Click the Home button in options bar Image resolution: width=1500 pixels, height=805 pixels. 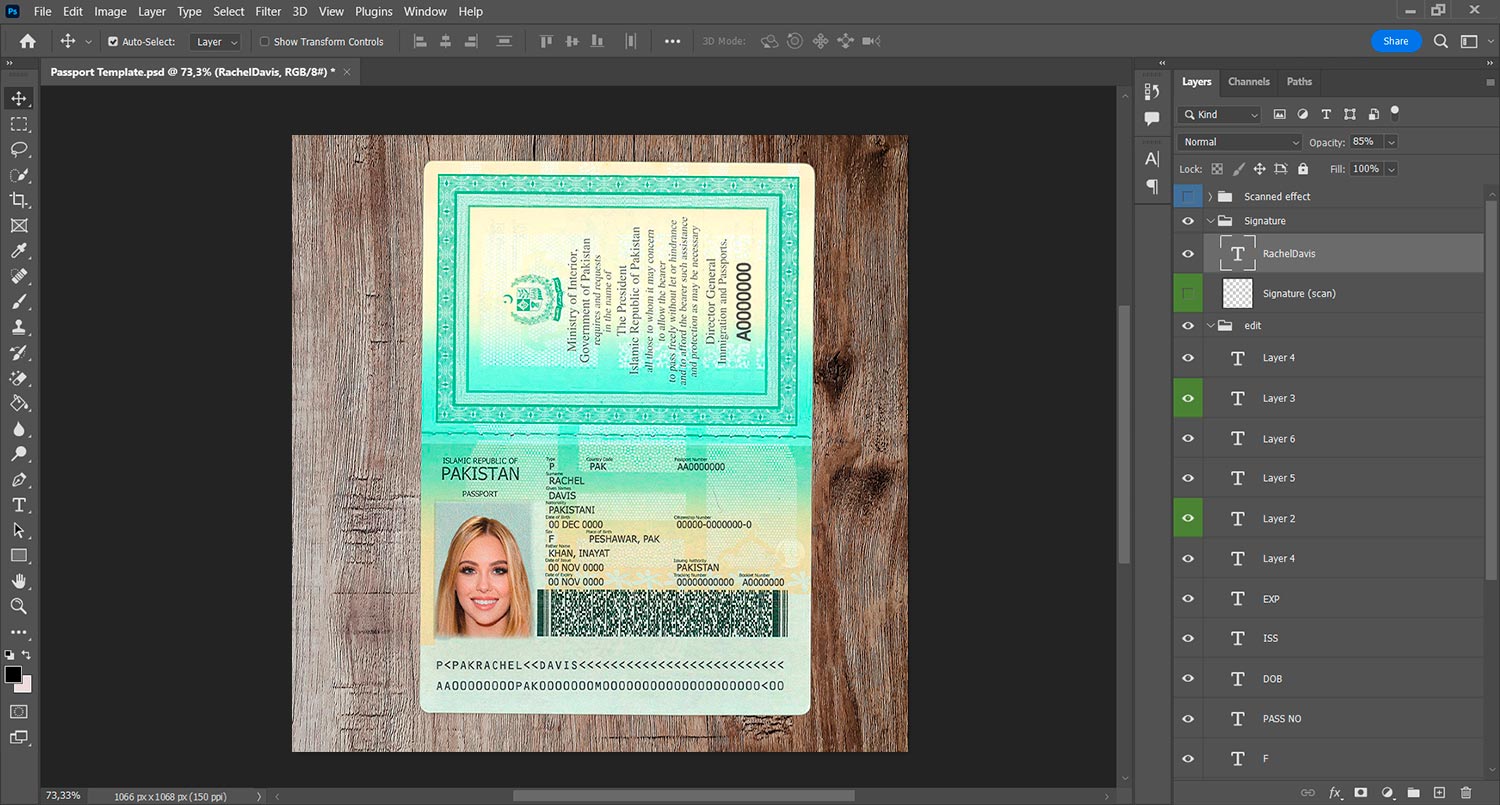28,41
